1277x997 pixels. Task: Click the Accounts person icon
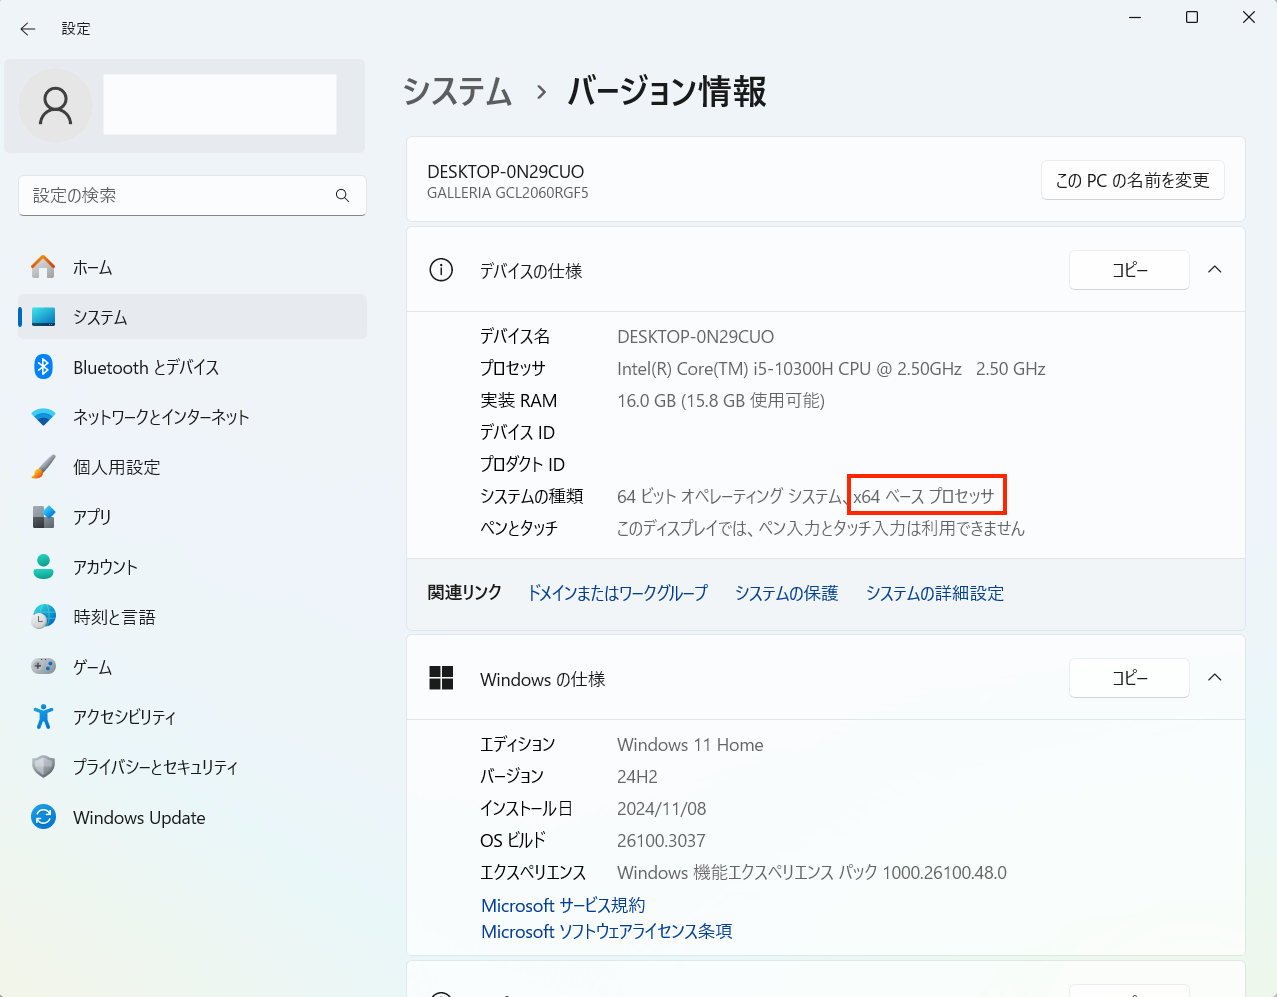[43, 567]
